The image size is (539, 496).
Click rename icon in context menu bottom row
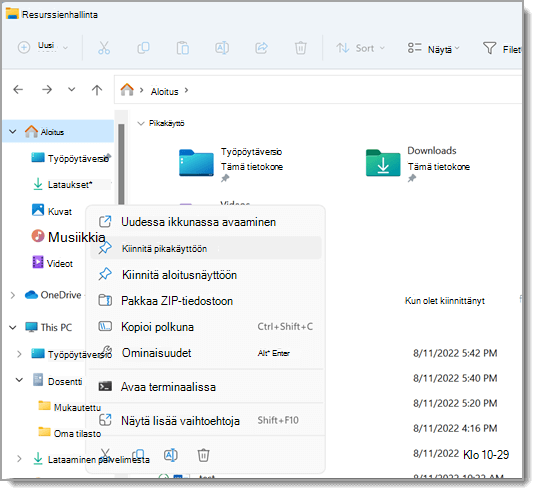point(170,455)
